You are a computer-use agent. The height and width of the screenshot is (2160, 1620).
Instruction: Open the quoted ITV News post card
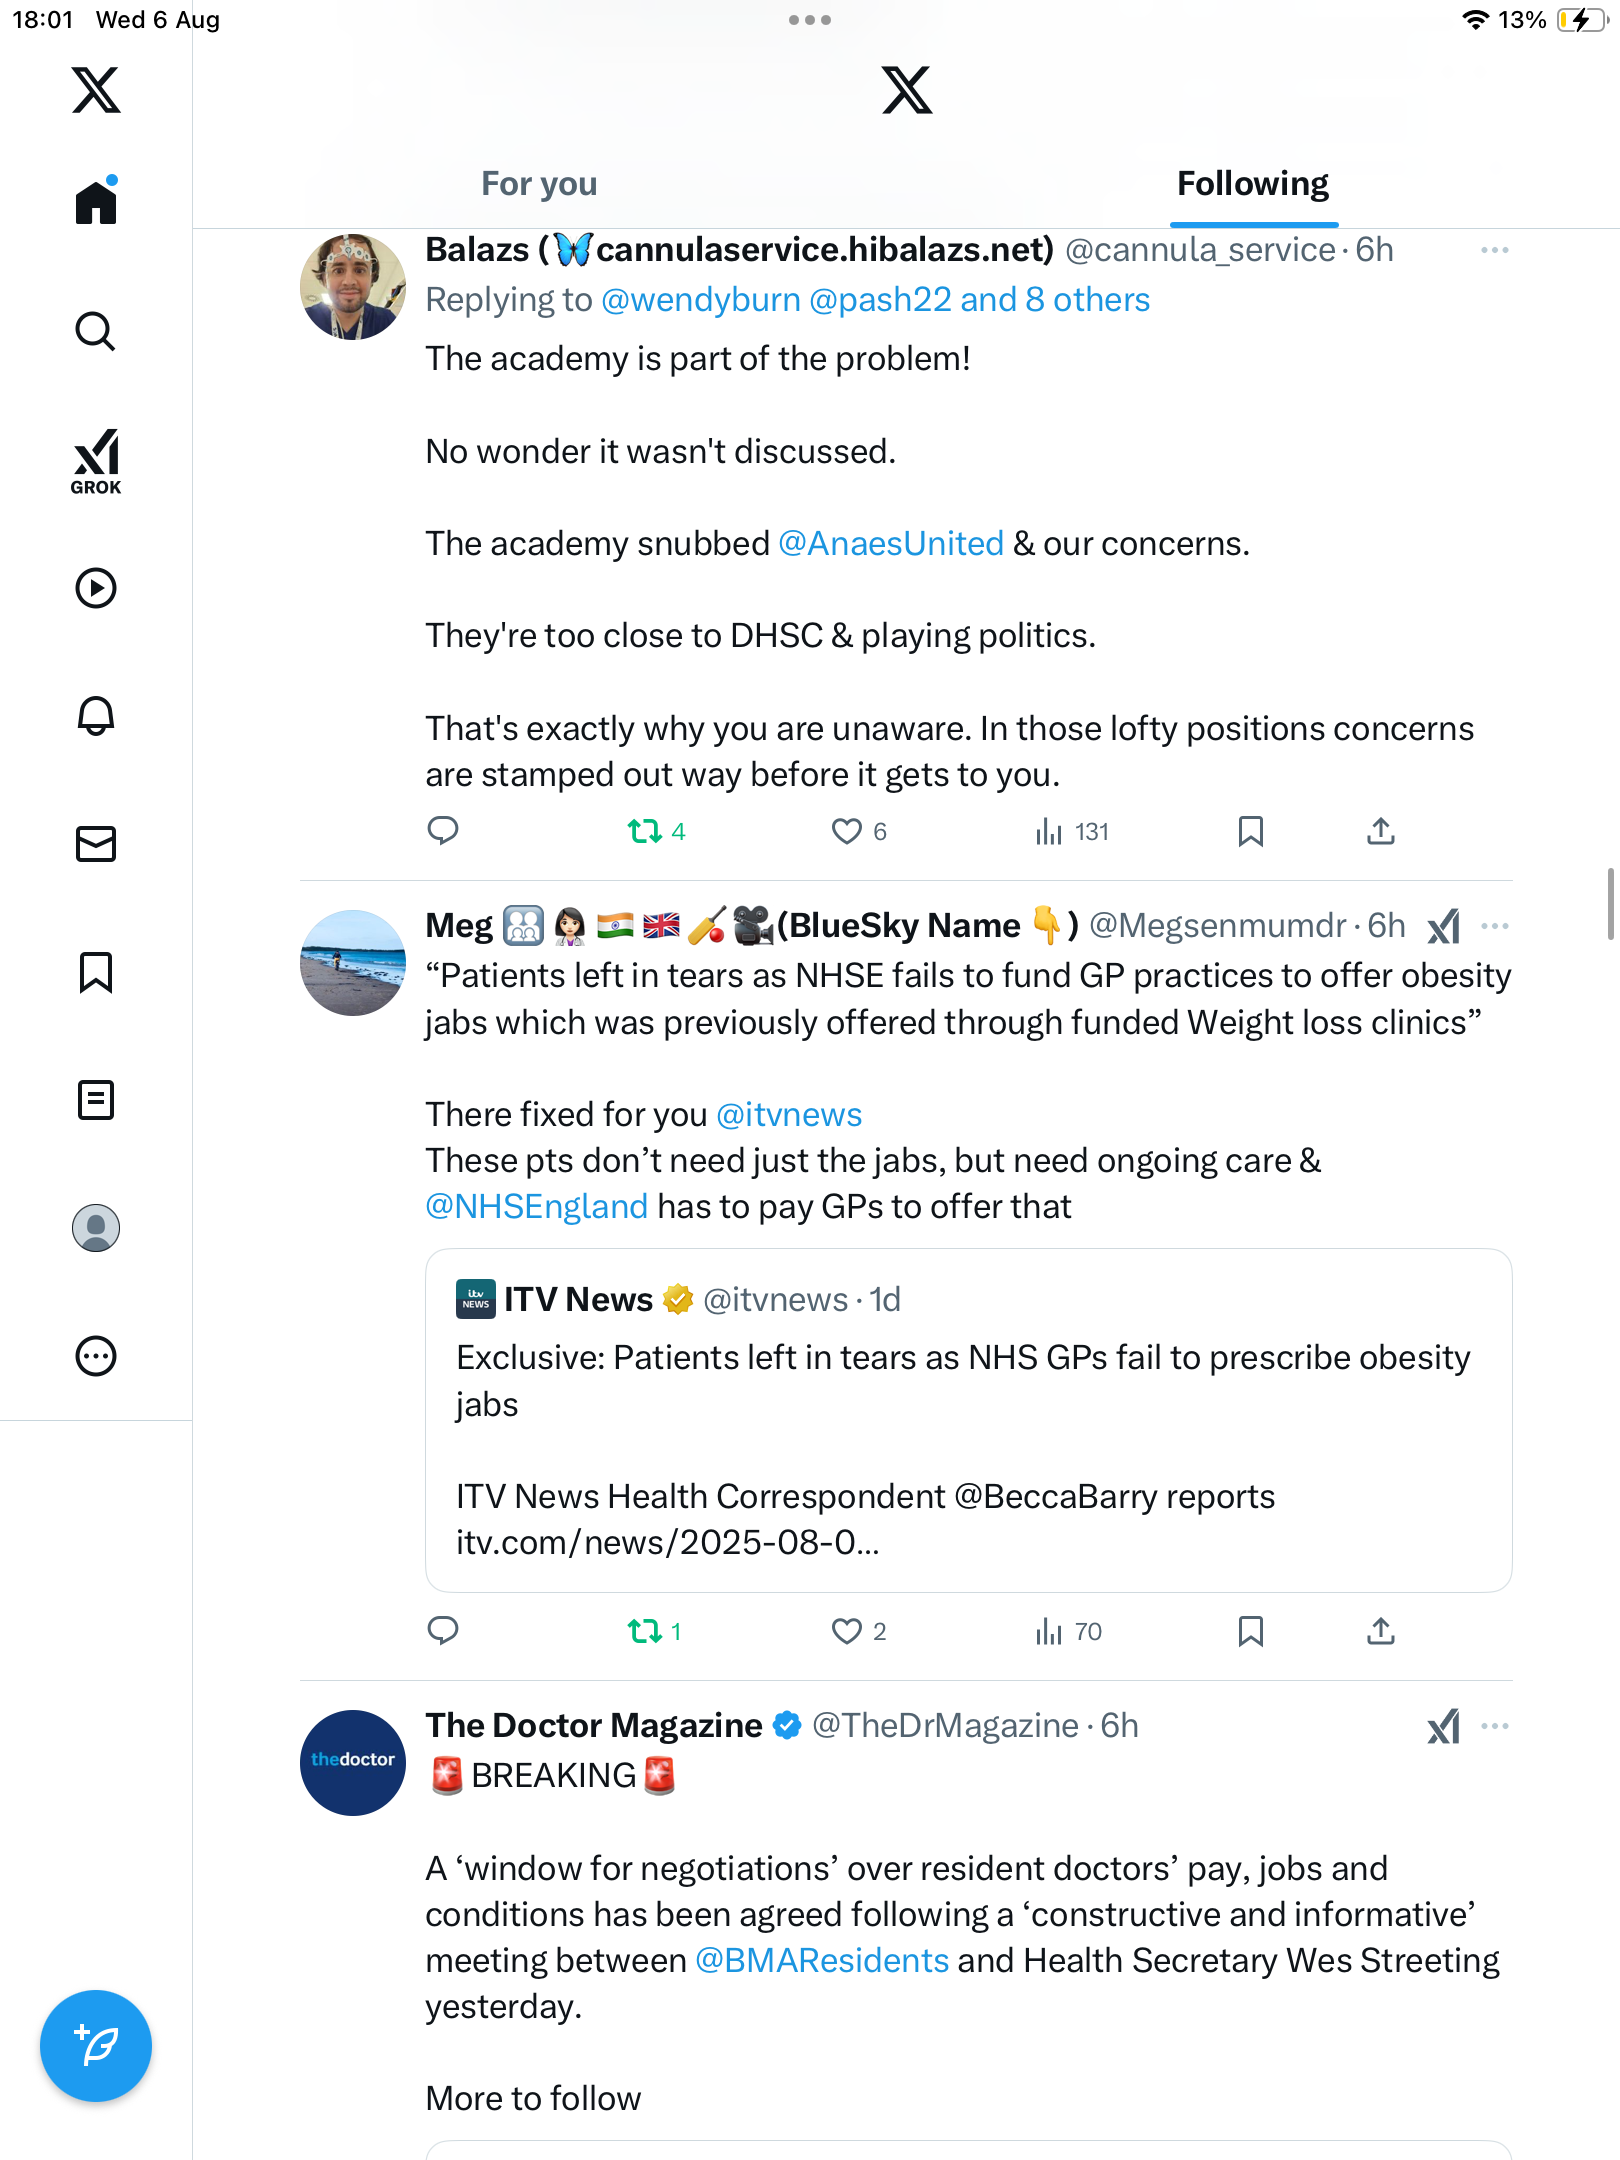[x=968, y=1420]
